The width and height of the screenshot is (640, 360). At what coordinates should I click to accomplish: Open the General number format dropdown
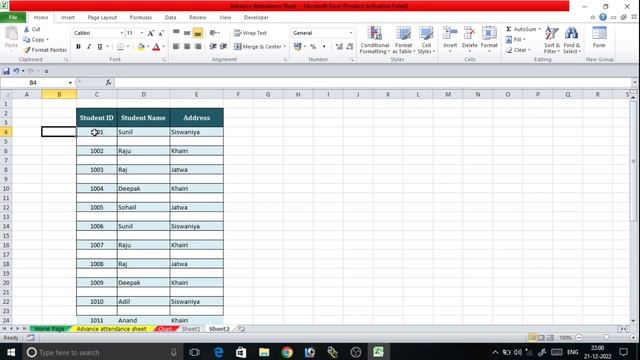351,33
